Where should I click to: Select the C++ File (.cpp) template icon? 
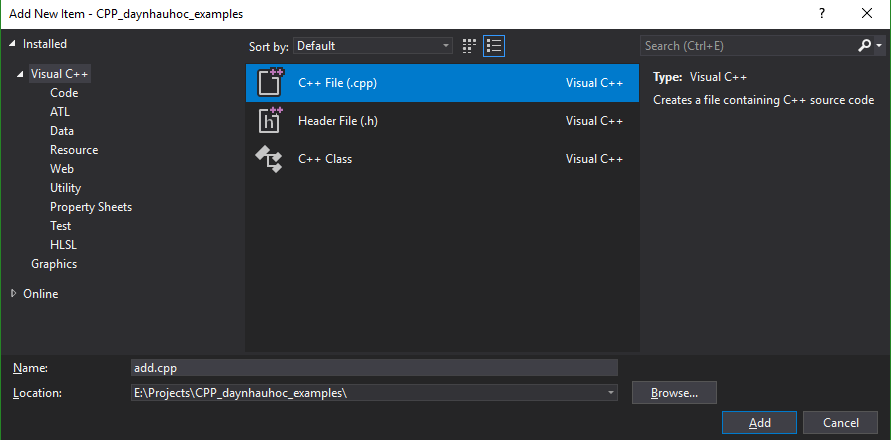(270, 82)
